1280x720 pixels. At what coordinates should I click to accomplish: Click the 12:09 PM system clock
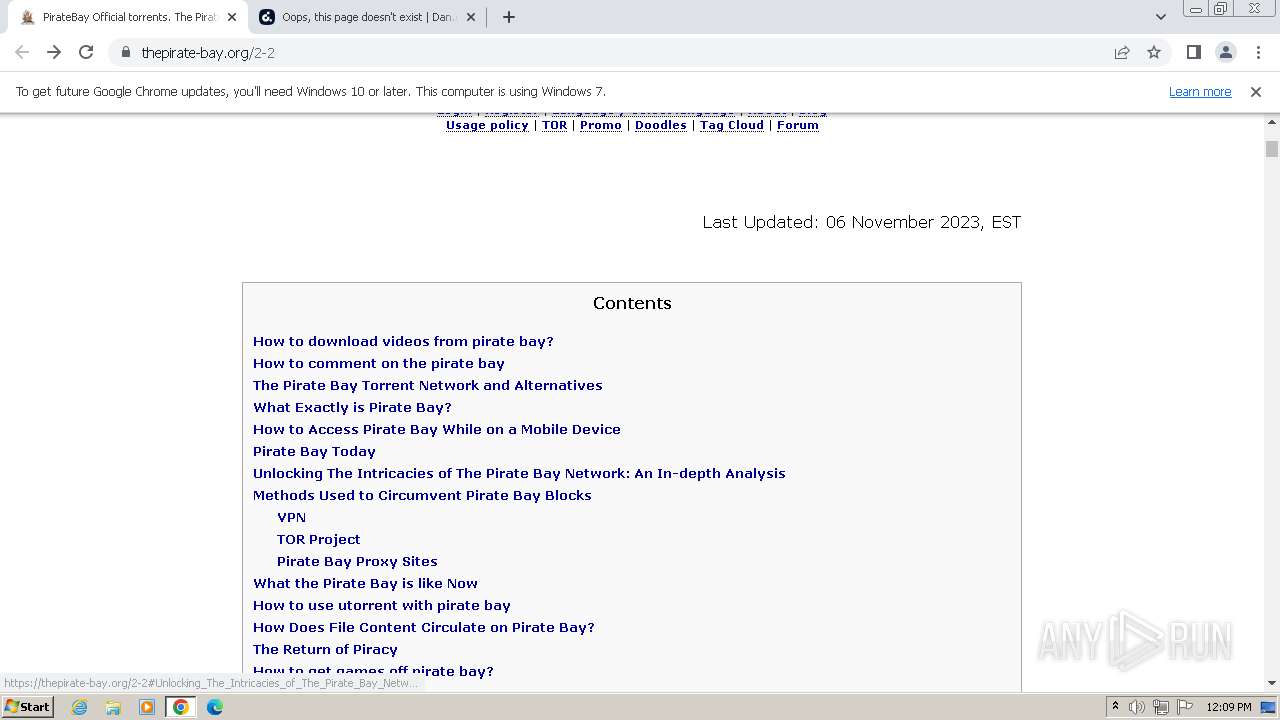click(1229, 707)
